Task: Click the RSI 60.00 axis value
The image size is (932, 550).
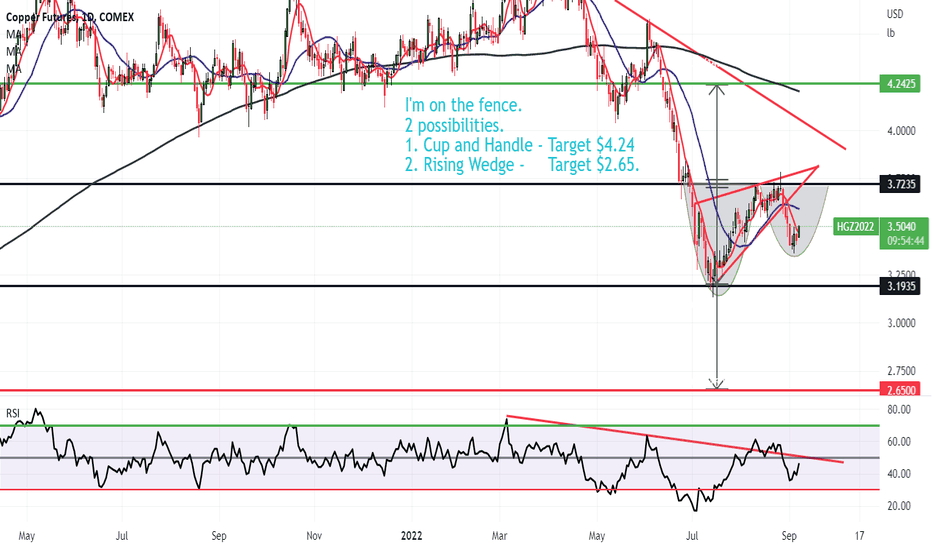Action: click(x=899, y=442)
